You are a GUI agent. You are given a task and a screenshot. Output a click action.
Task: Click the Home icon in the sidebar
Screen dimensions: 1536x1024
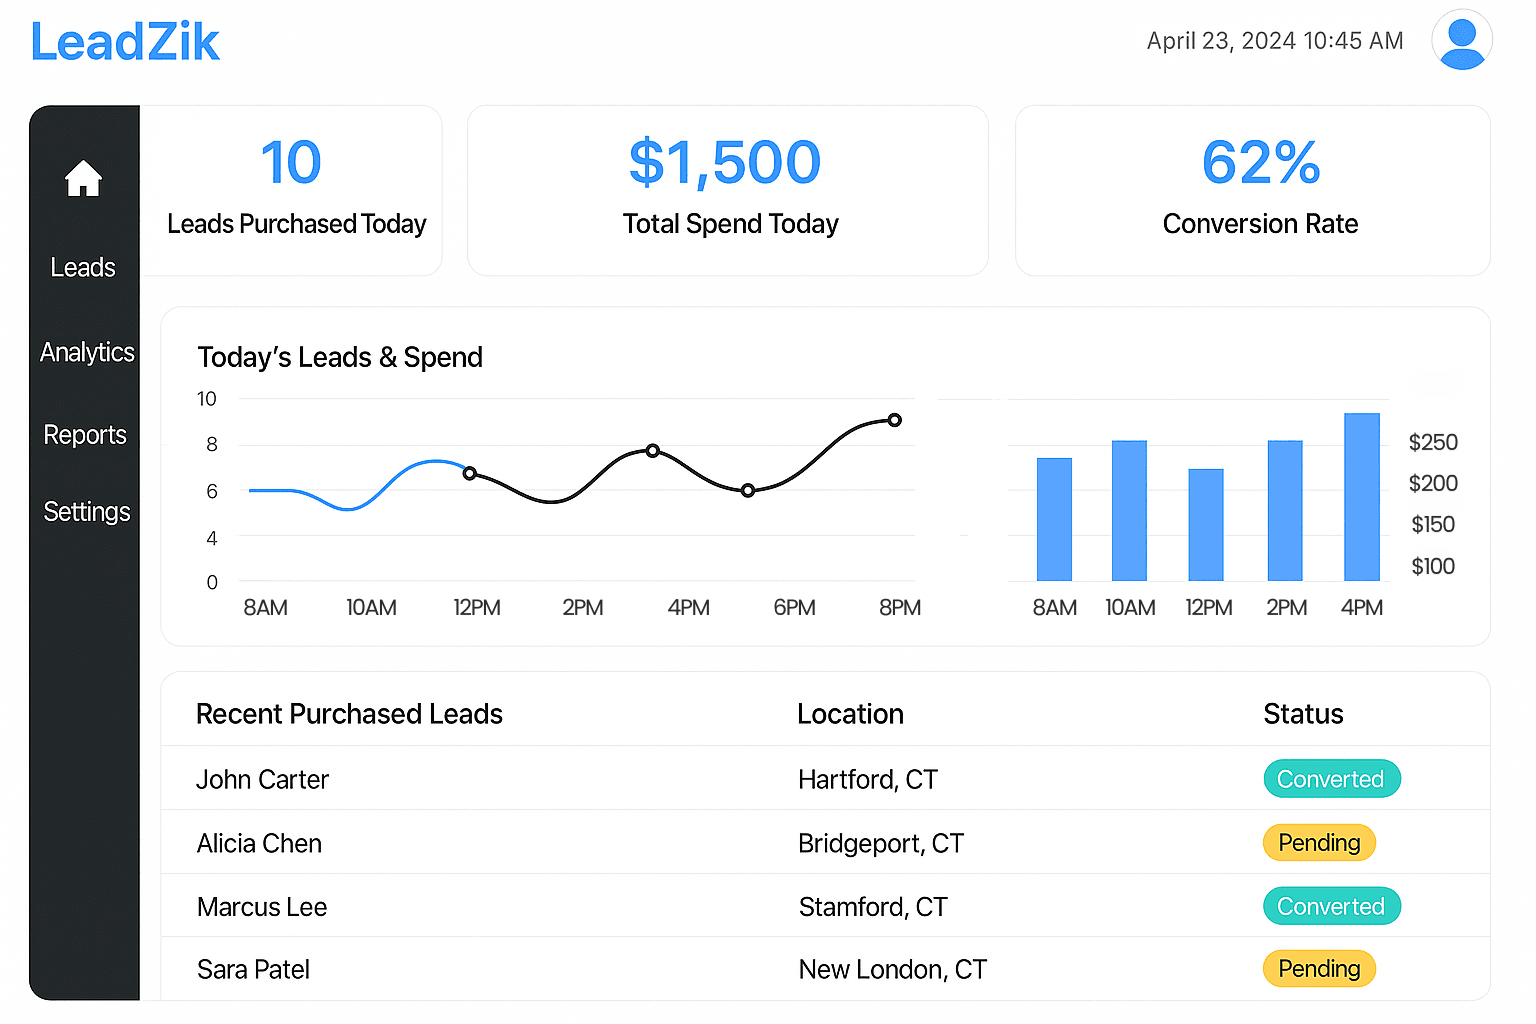tap(83, 178)
